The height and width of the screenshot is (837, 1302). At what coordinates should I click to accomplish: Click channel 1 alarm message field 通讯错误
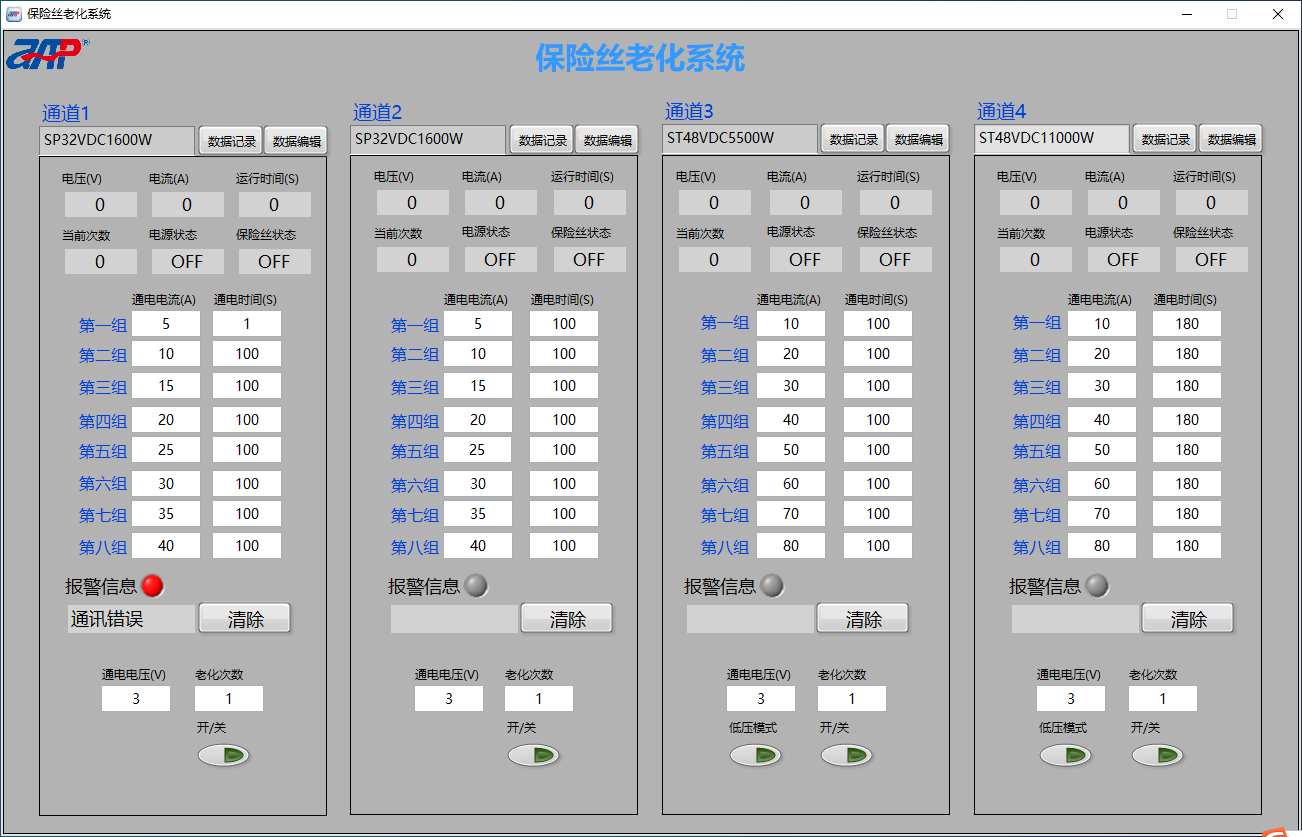click(131, 619)
